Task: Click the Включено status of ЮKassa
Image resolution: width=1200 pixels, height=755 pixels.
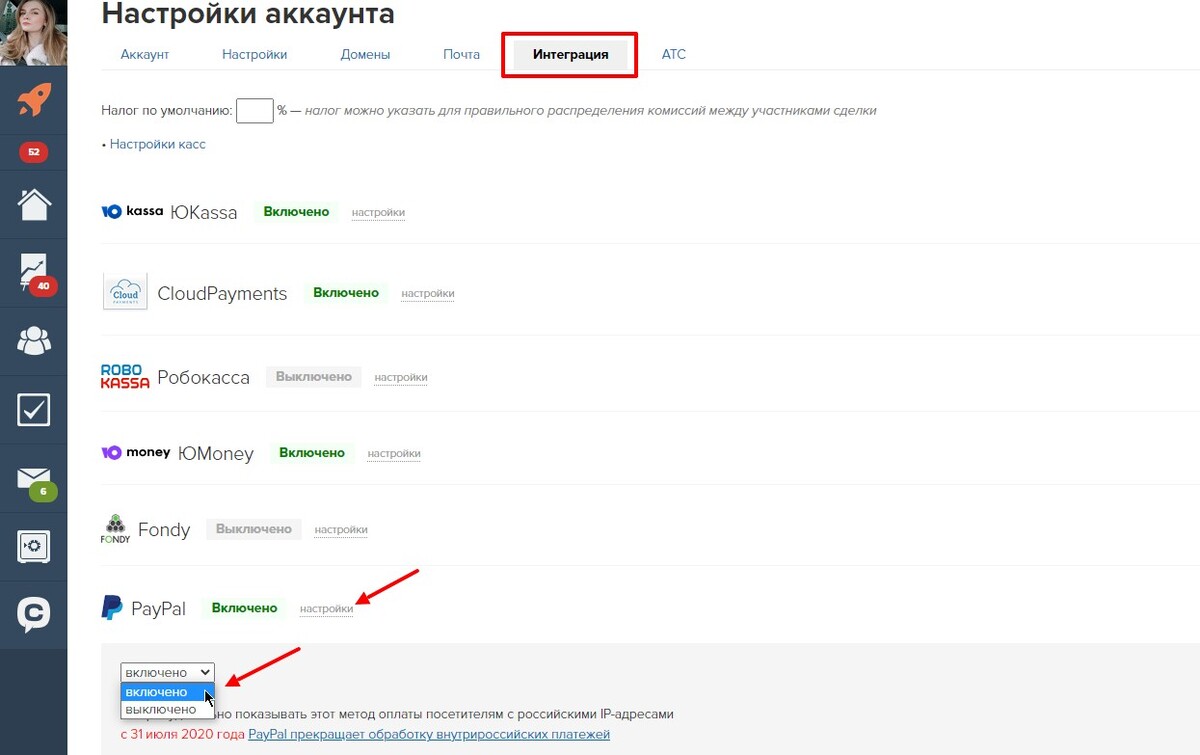Action: (296, 212)
